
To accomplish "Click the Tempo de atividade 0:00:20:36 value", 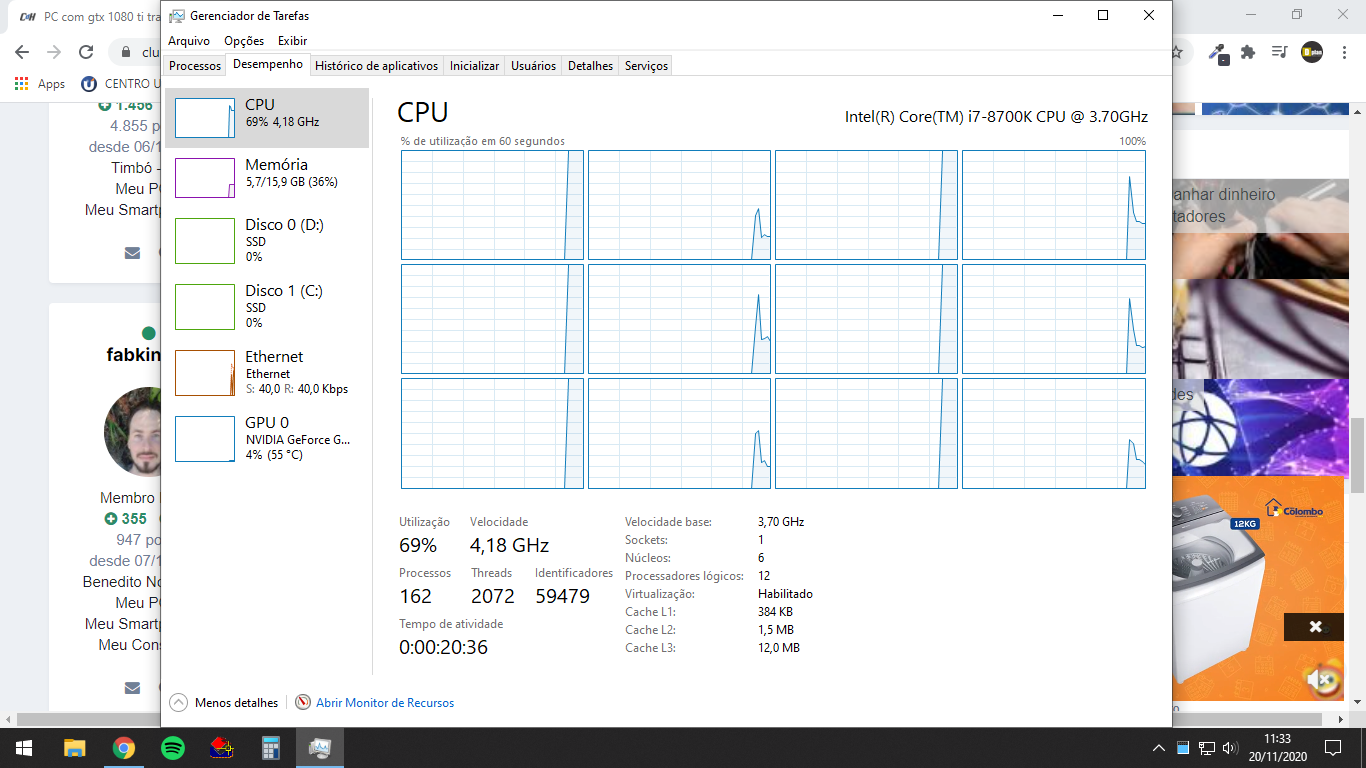I will coord(443,647).
